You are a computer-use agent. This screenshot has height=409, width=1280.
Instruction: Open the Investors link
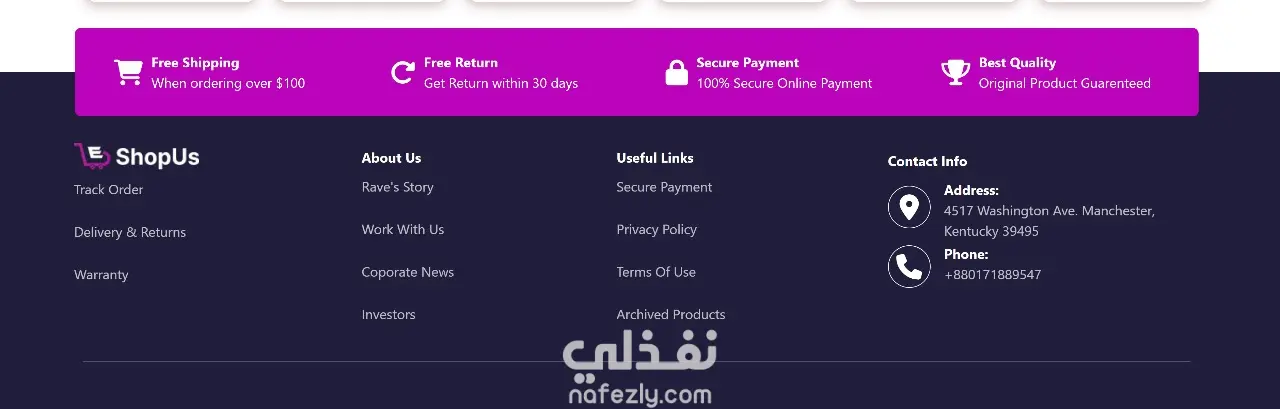(388, 315)
